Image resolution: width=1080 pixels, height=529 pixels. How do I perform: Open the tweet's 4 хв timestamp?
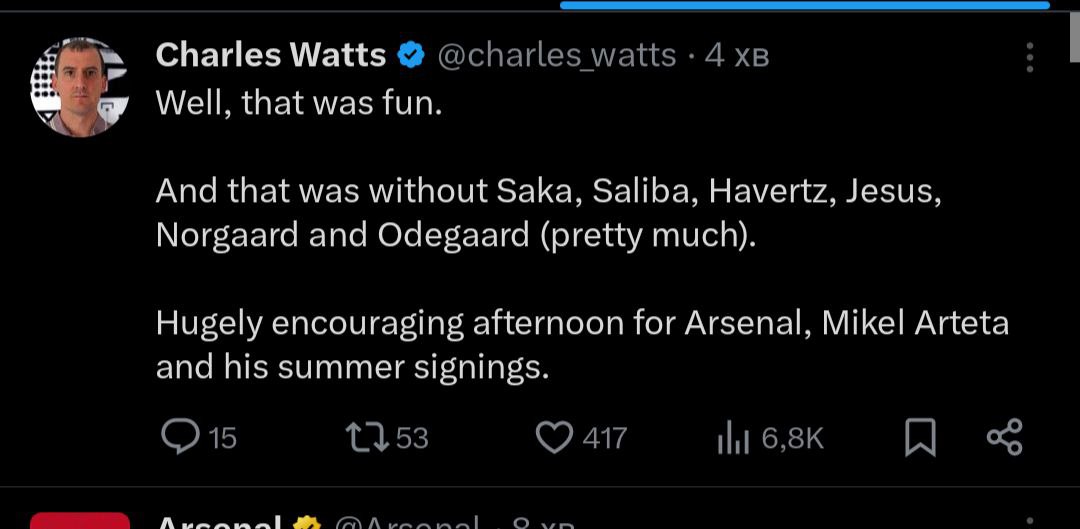point(737,56)
